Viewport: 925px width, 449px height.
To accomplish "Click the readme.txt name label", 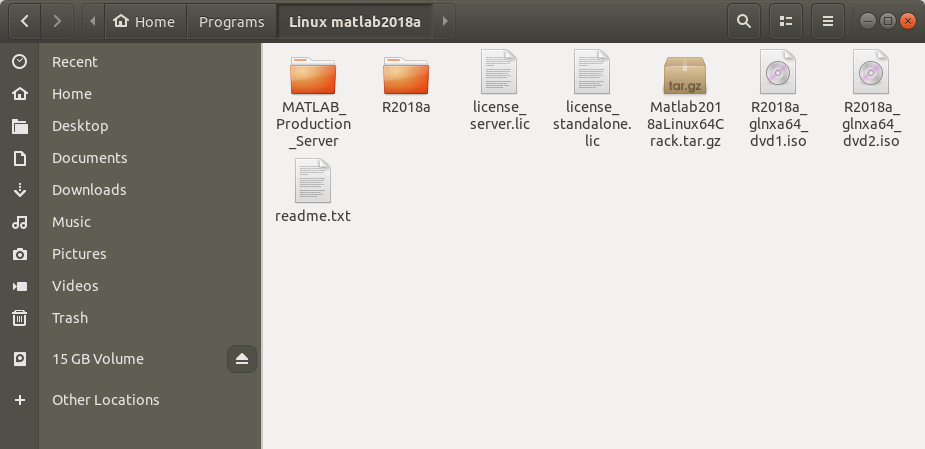I will click(313, 216).
